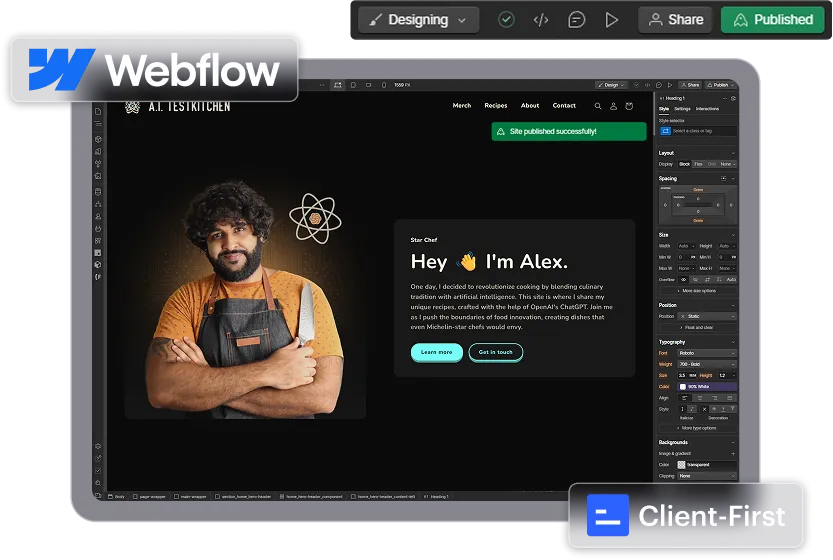
Task: Expand More size options
Action: pos(698,291)
